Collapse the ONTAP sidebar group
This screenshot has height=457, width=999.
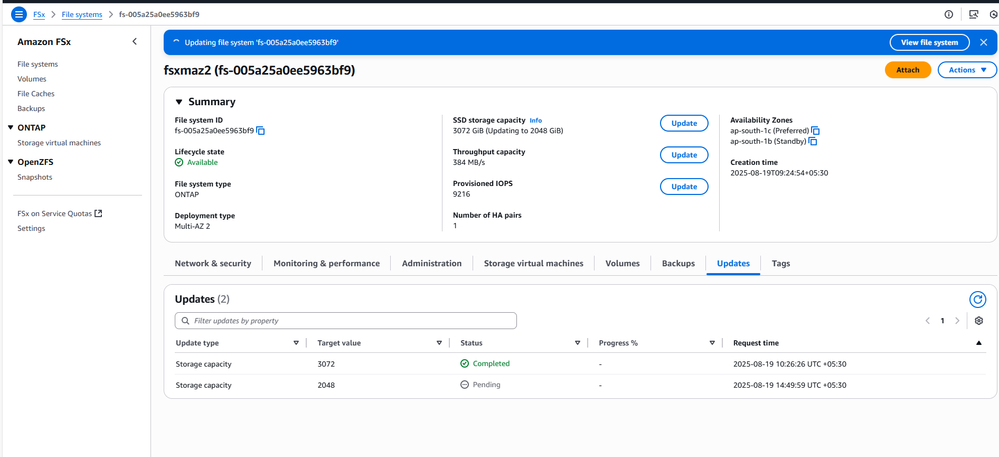11,128
